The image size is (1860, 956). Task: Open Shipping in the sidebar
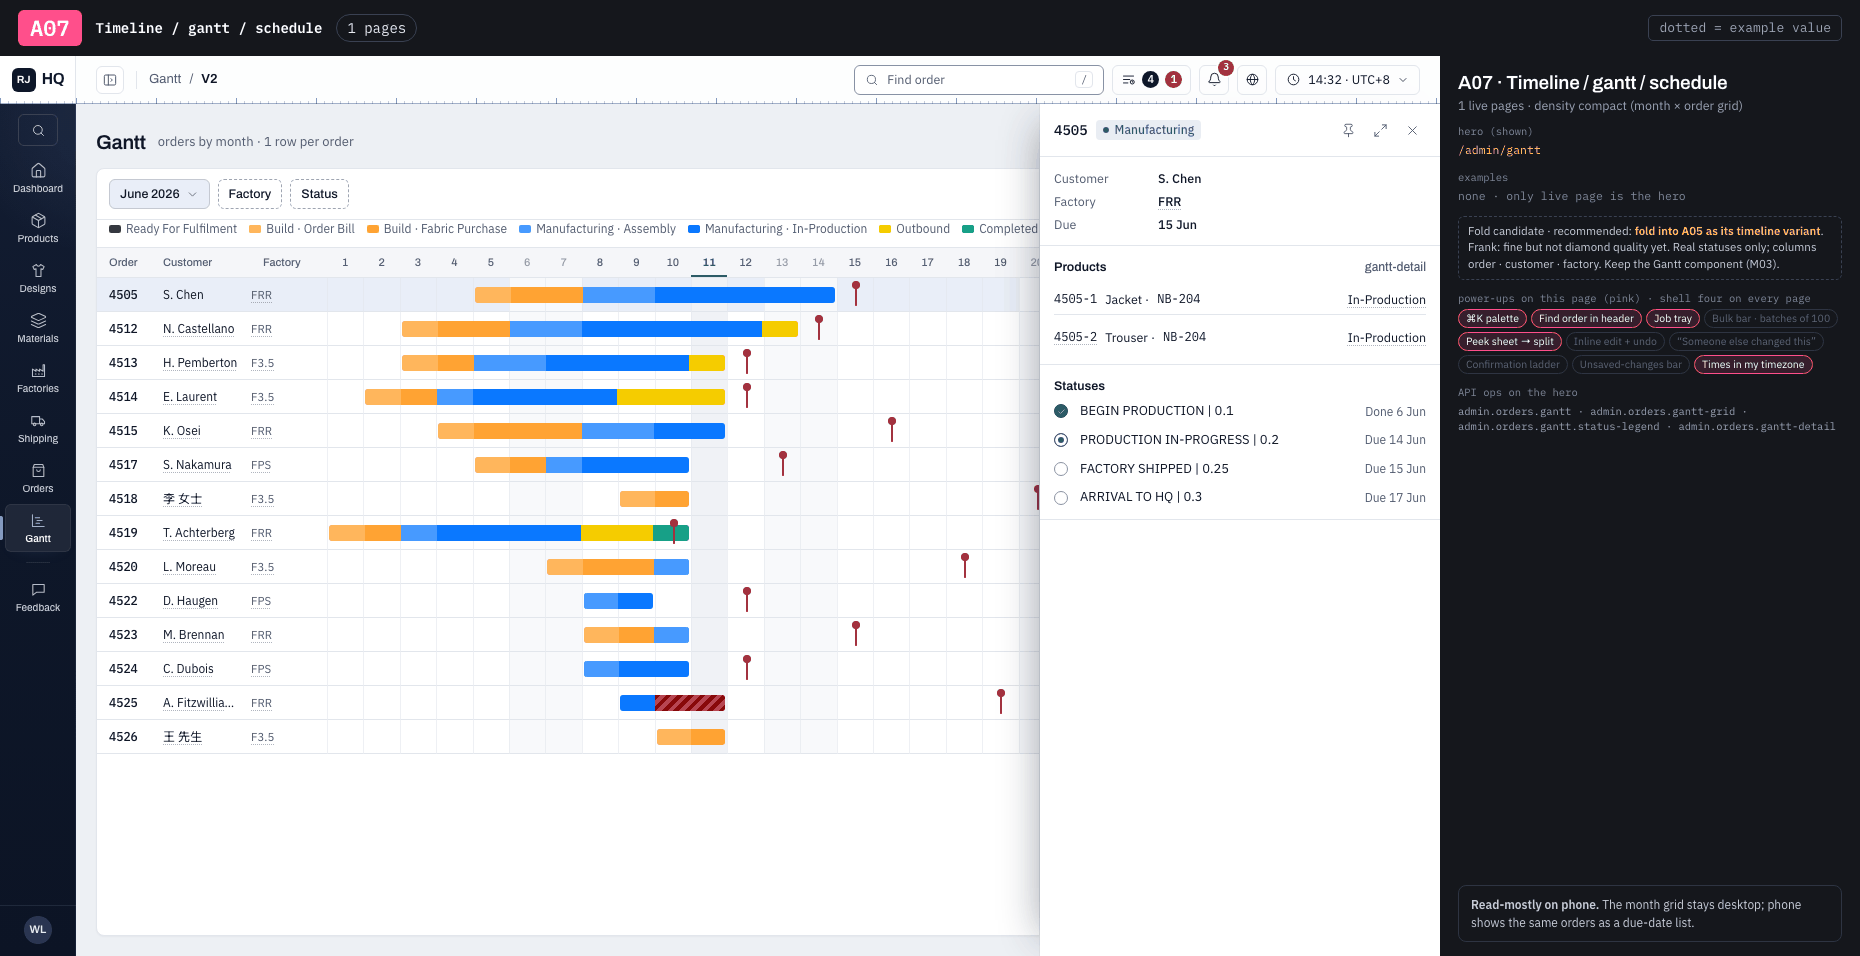38,428
